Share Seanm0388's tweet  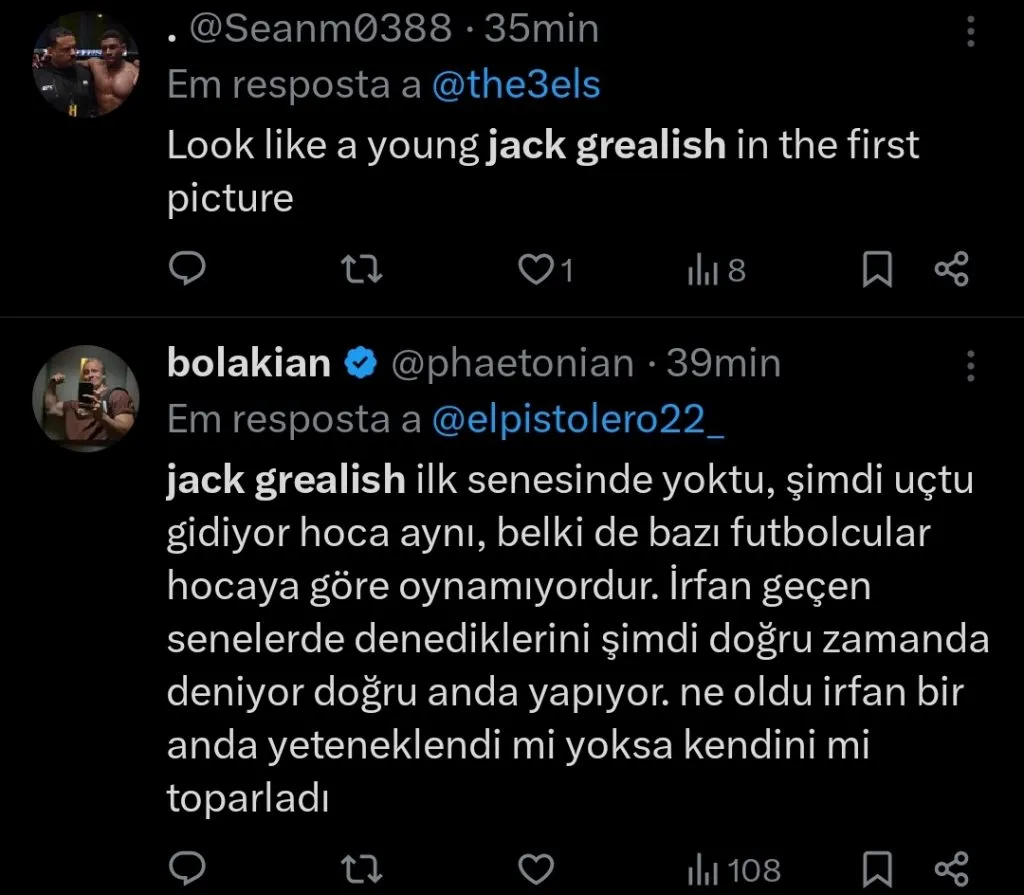point(951,268)
